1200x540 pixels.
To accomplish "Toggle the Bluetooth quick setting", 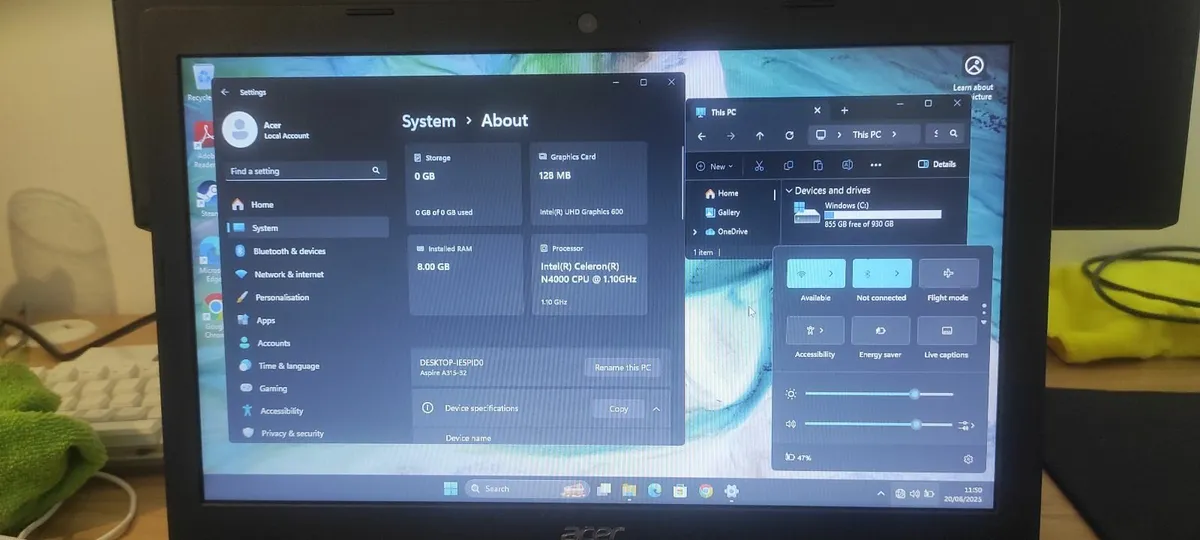I will (x=867, y=273).
